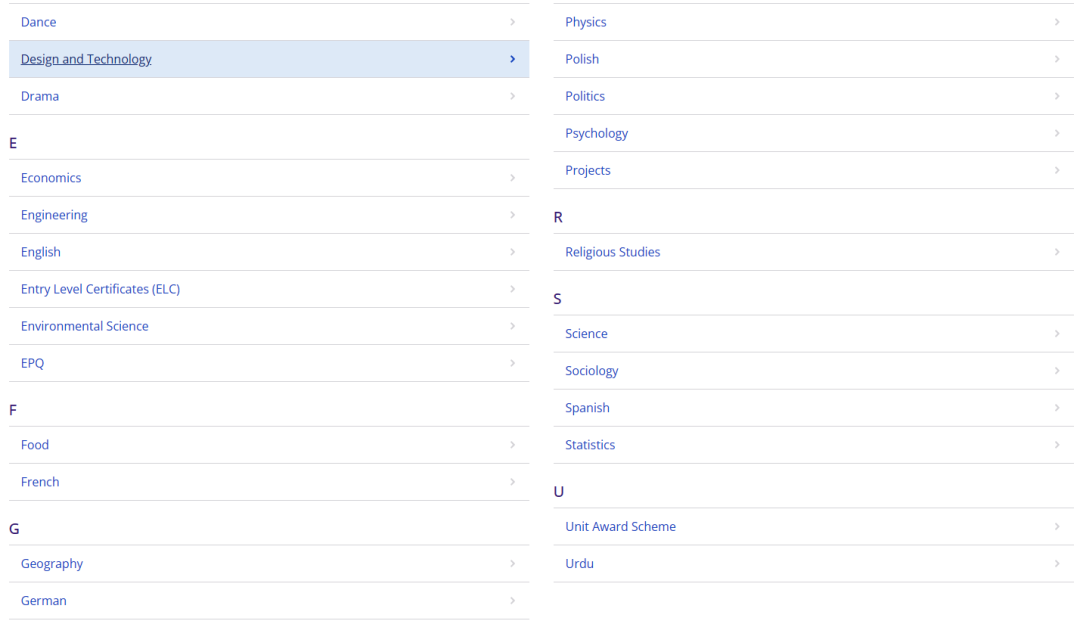Choose Unit Award Scheme
1080x621 pixels.
tap(621, 526)
